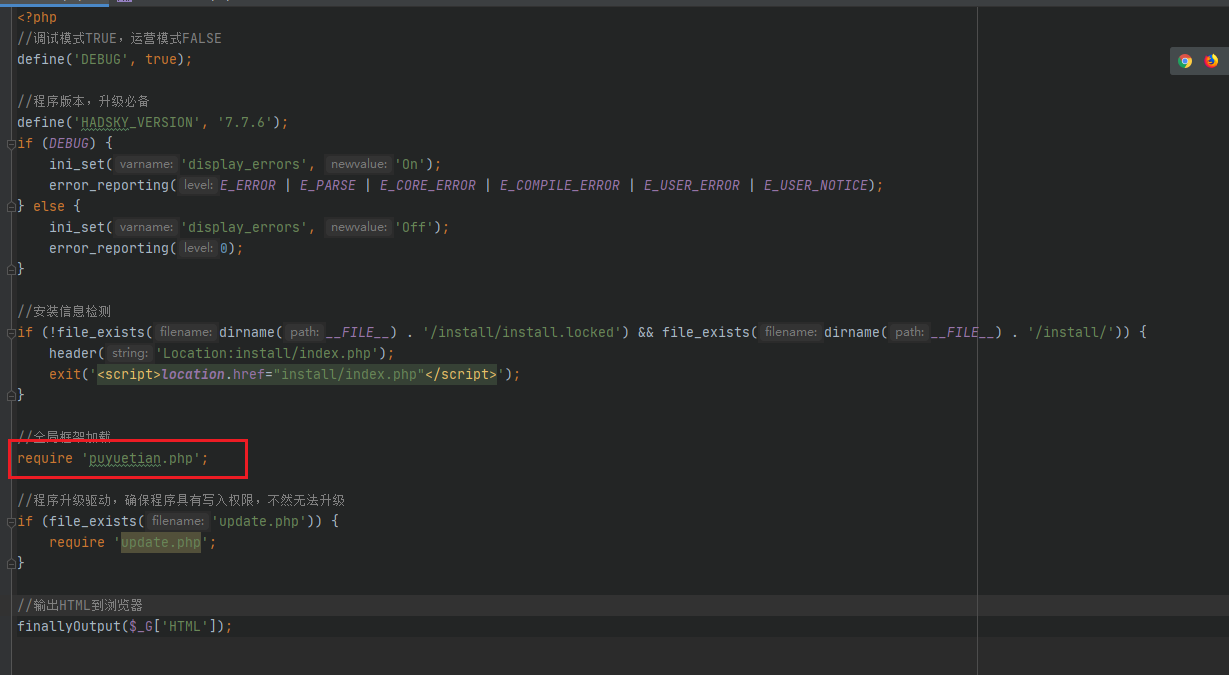Image resolution: width=1229 pixels, height=675 pixels.
Task: Click the comment '//调试模式TRUE，运营模式FALSE'
Action: [x=119, y=38]
